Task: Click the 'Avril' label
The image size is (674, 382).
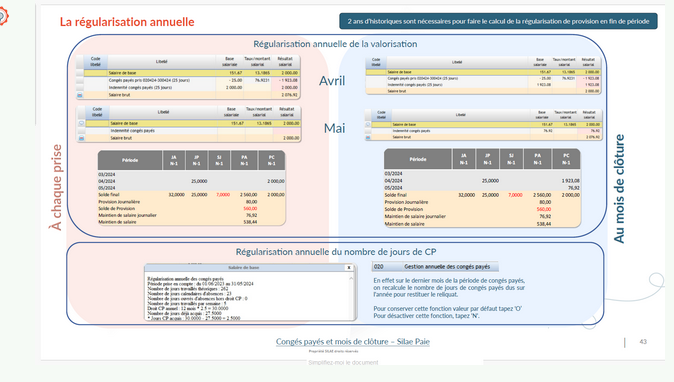Action: (332, 80)
